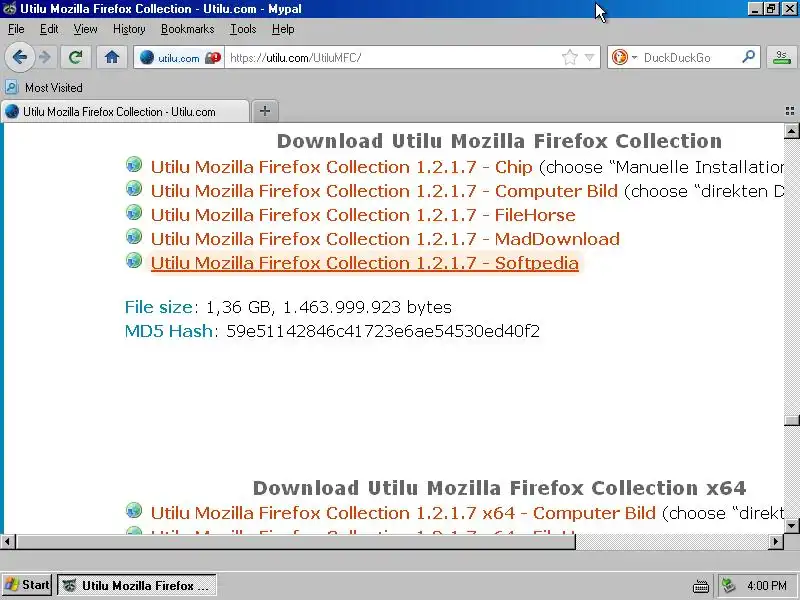Screen dimensions: 800x600
Task: Open the View menu
Action: coord(85,29)
